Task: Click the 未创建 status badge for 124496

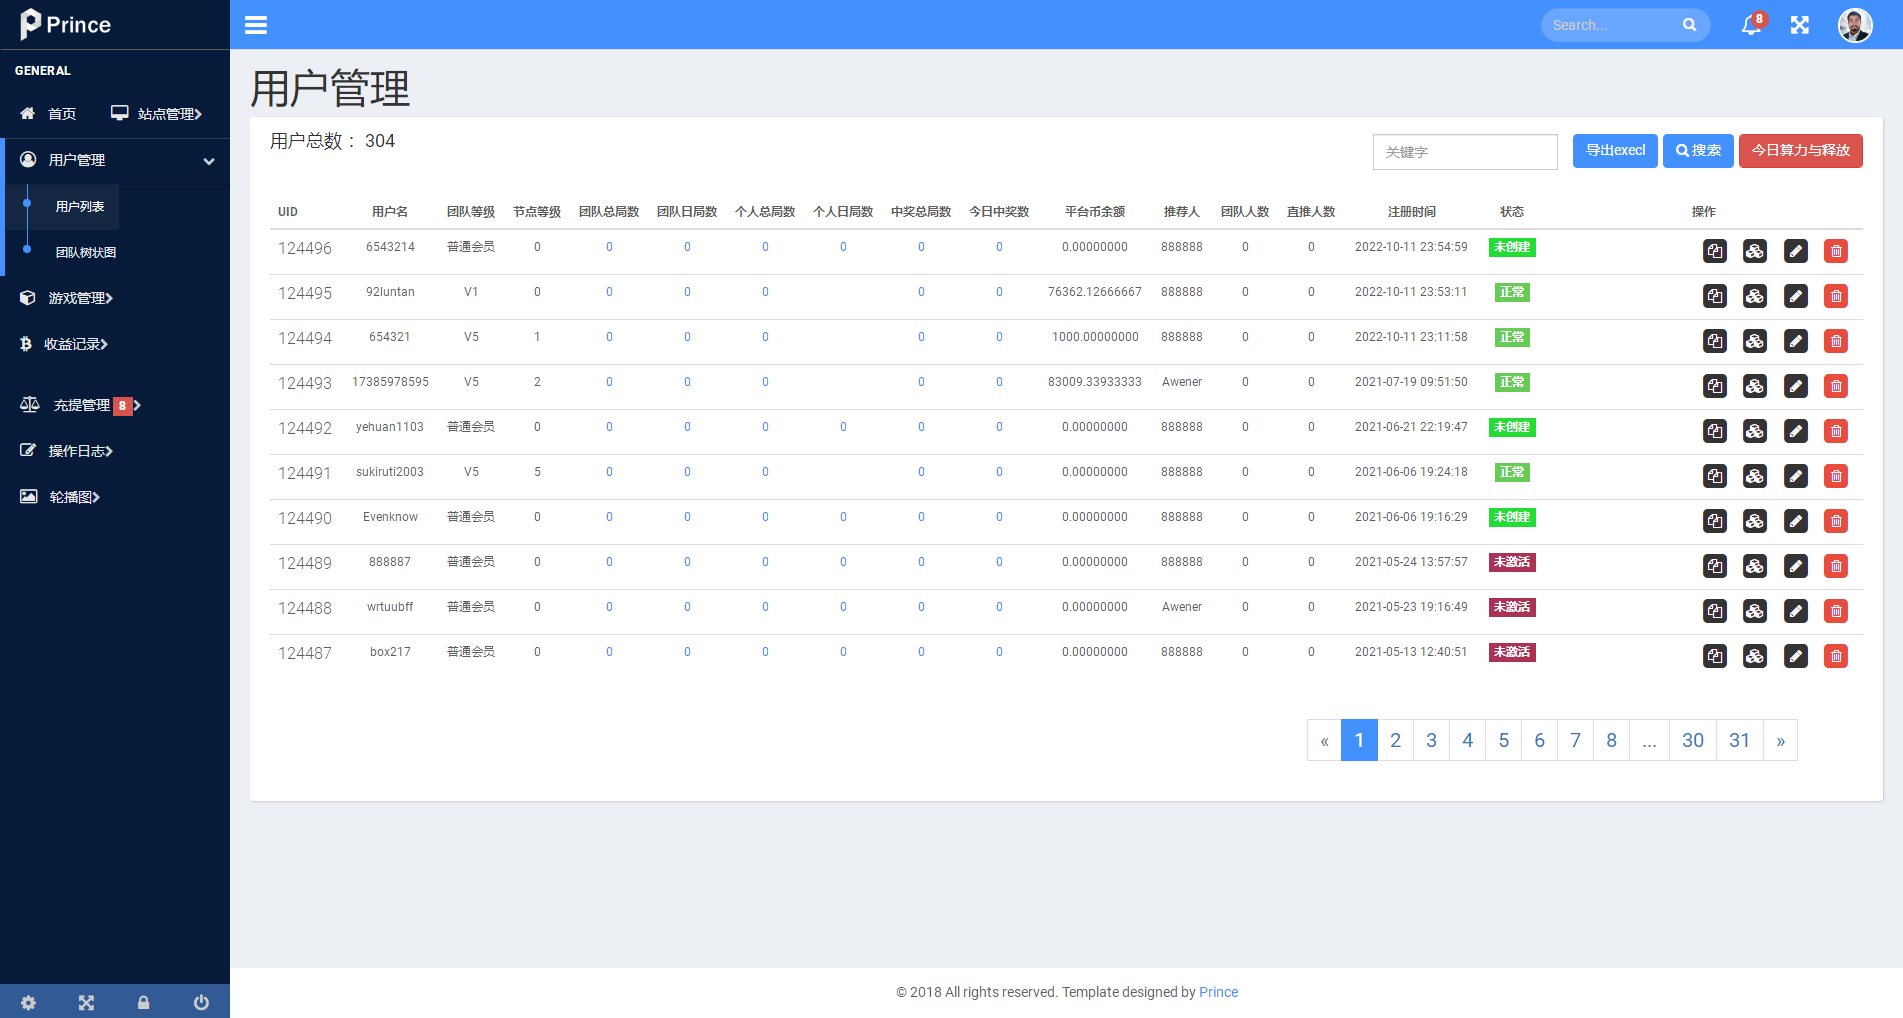Action: coord(1512,247)
